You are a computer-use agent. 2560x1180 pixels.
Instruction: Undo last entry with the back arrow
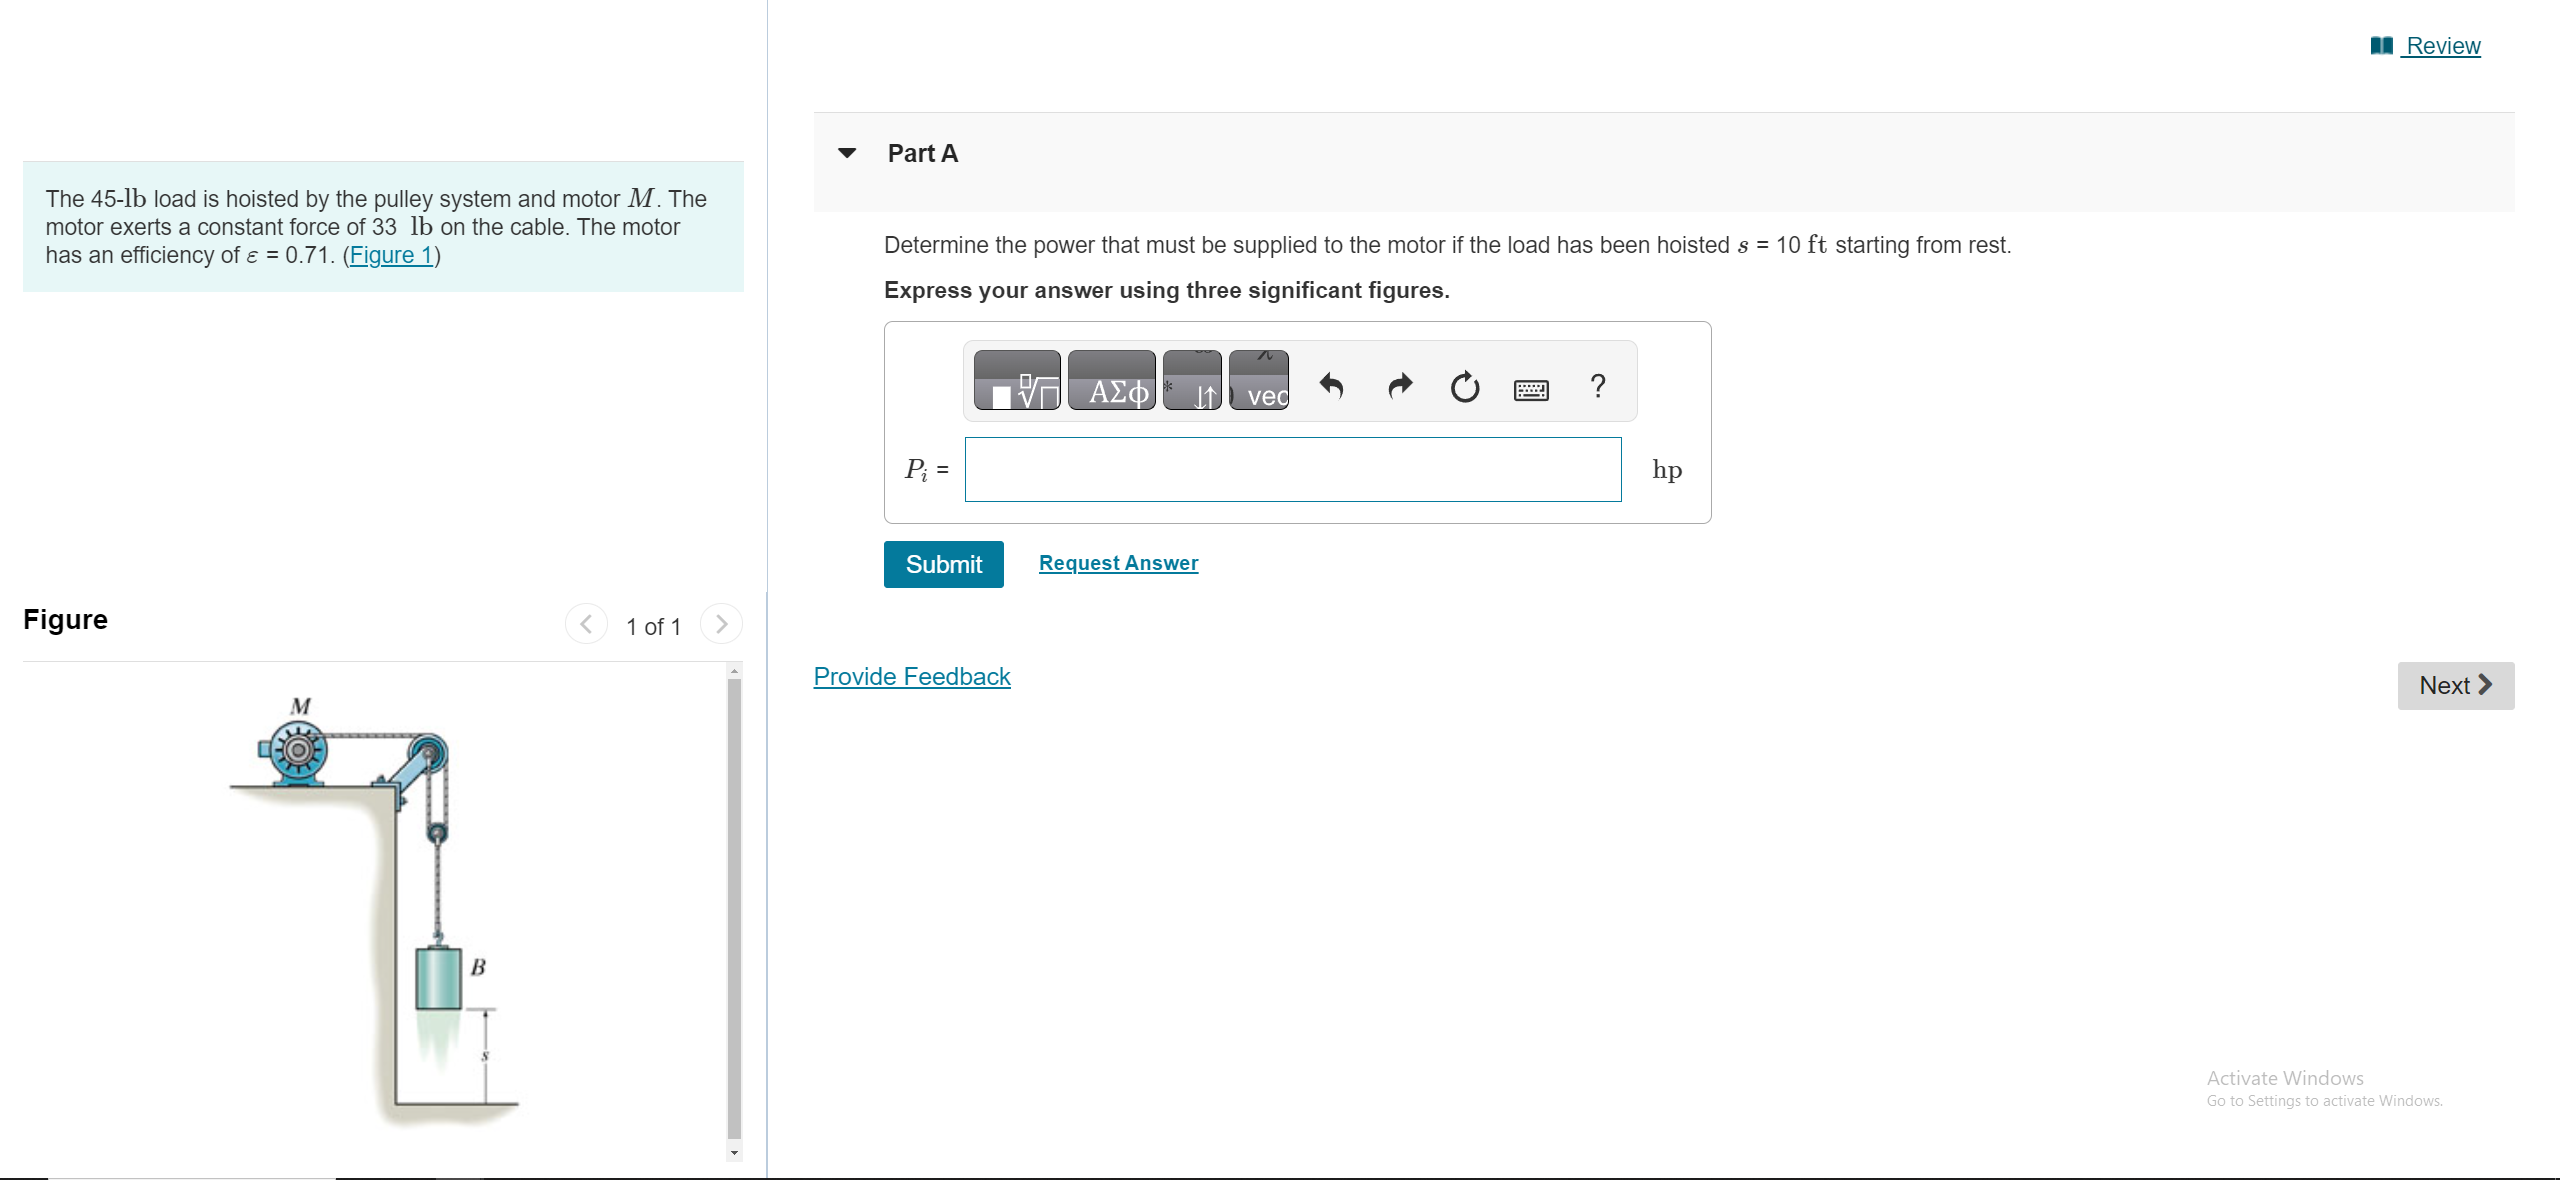(x=1331, y=385)
